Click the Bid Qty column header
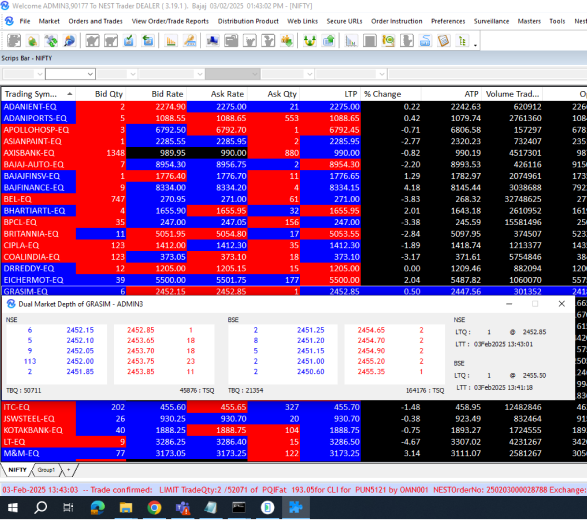 tap(100, 94)
